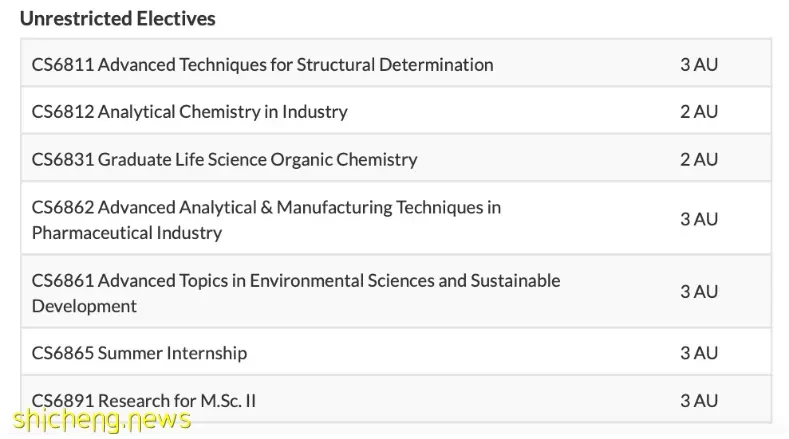Click the word Electives in the heading
Screen dimensions: 789x439
[176, 19]
